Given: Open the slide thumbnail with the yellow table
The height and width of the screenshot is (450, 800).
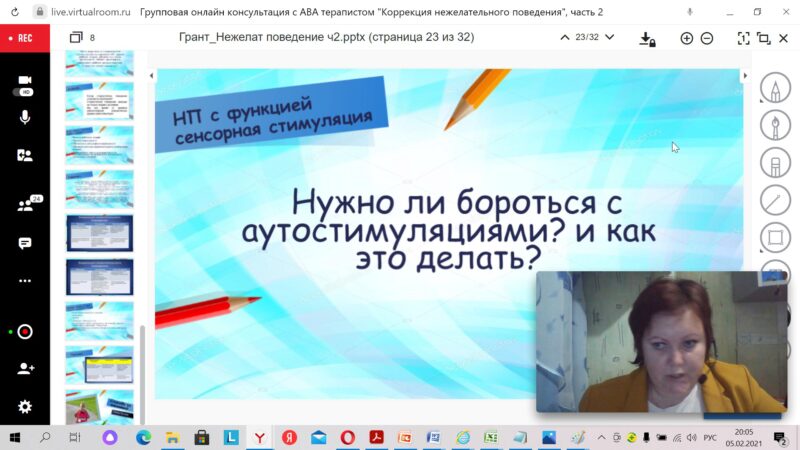Looking at the screenshot, I should tap(99, 365).
